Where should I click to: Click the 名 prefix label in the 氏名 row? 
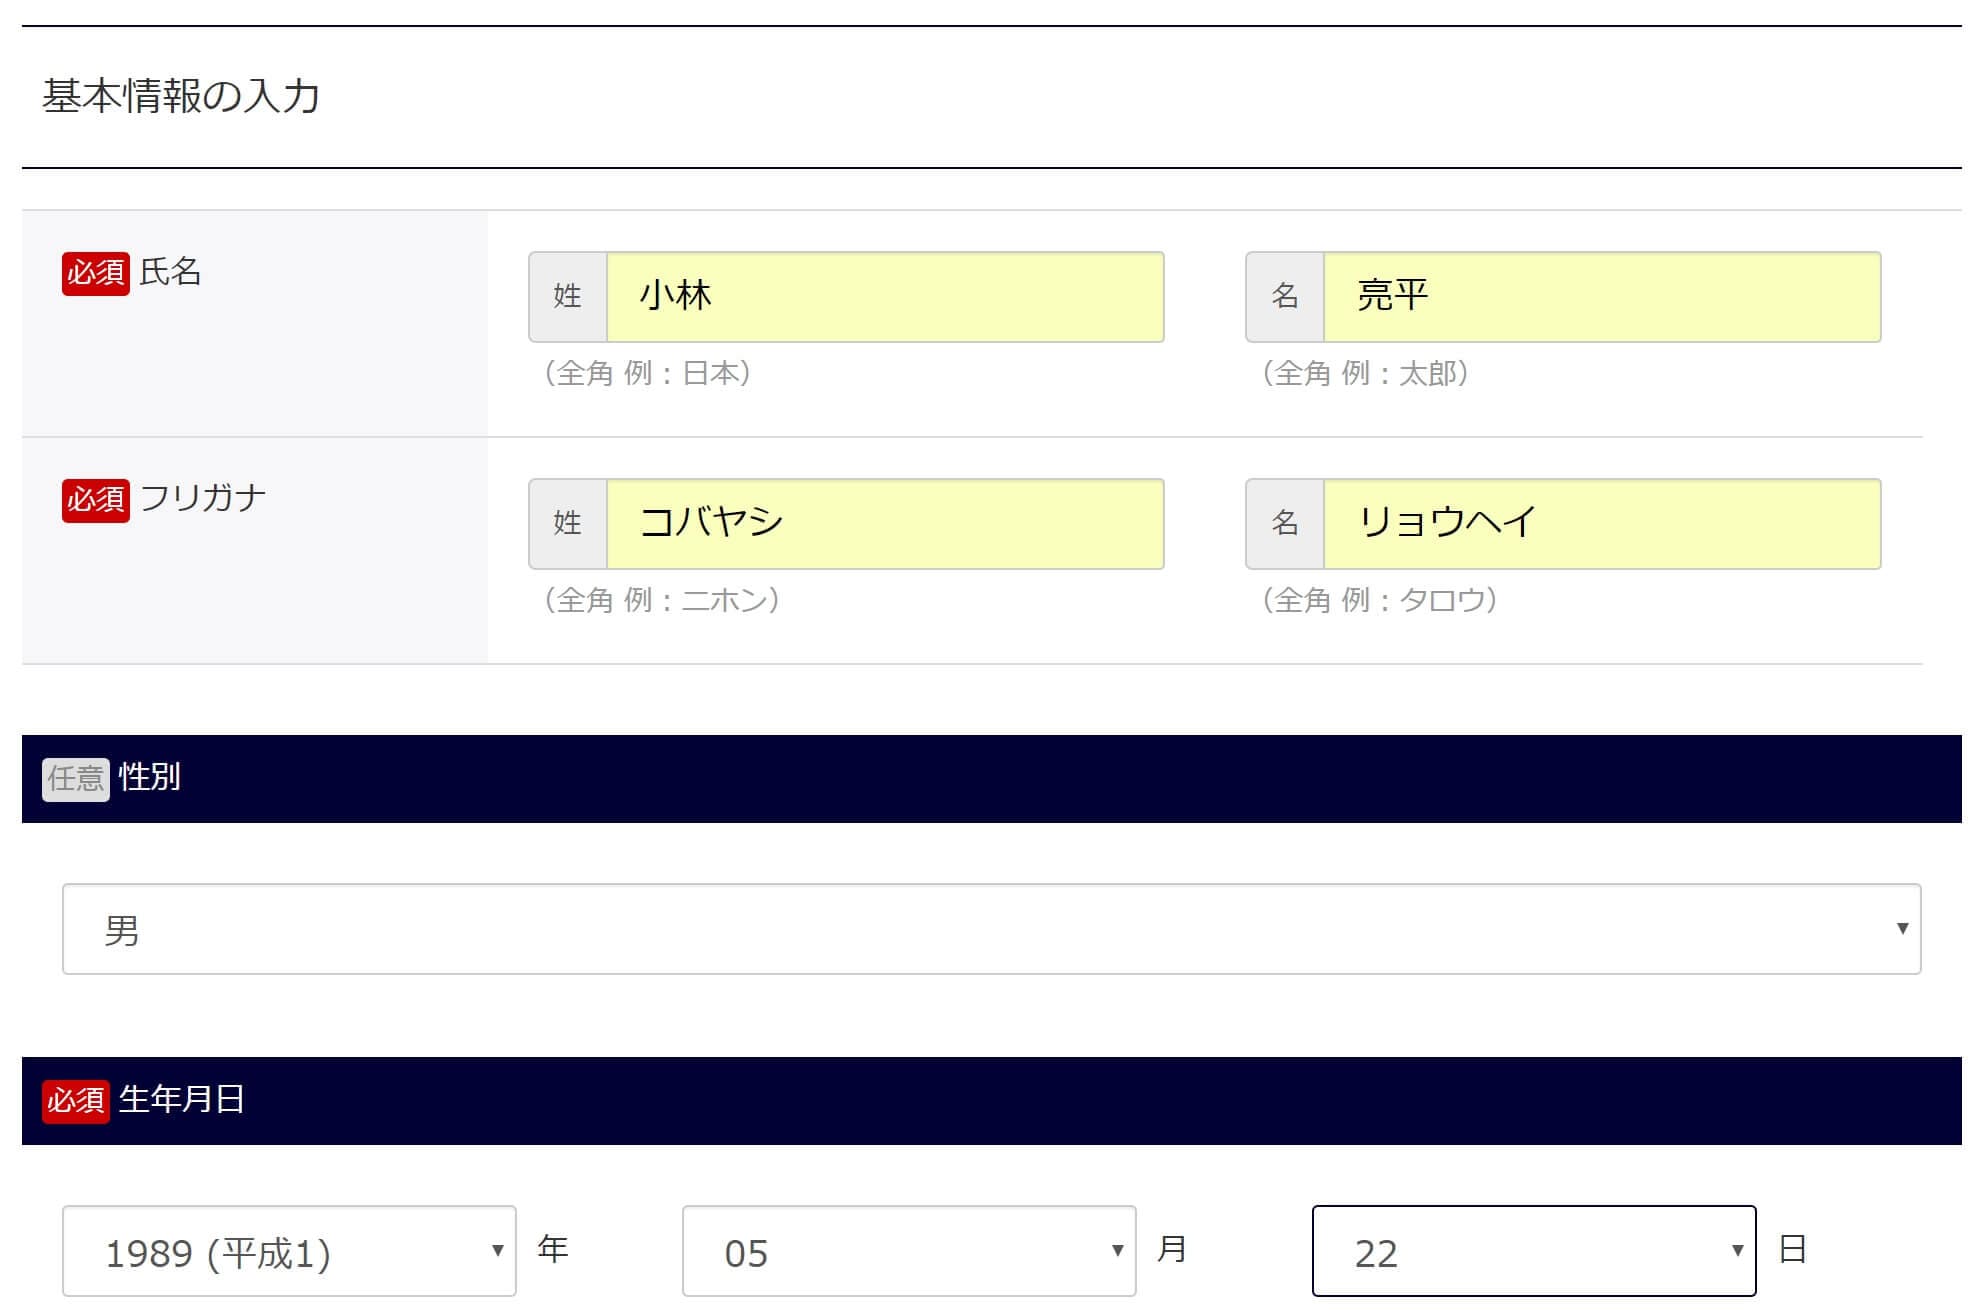[x=1285, y=297]
